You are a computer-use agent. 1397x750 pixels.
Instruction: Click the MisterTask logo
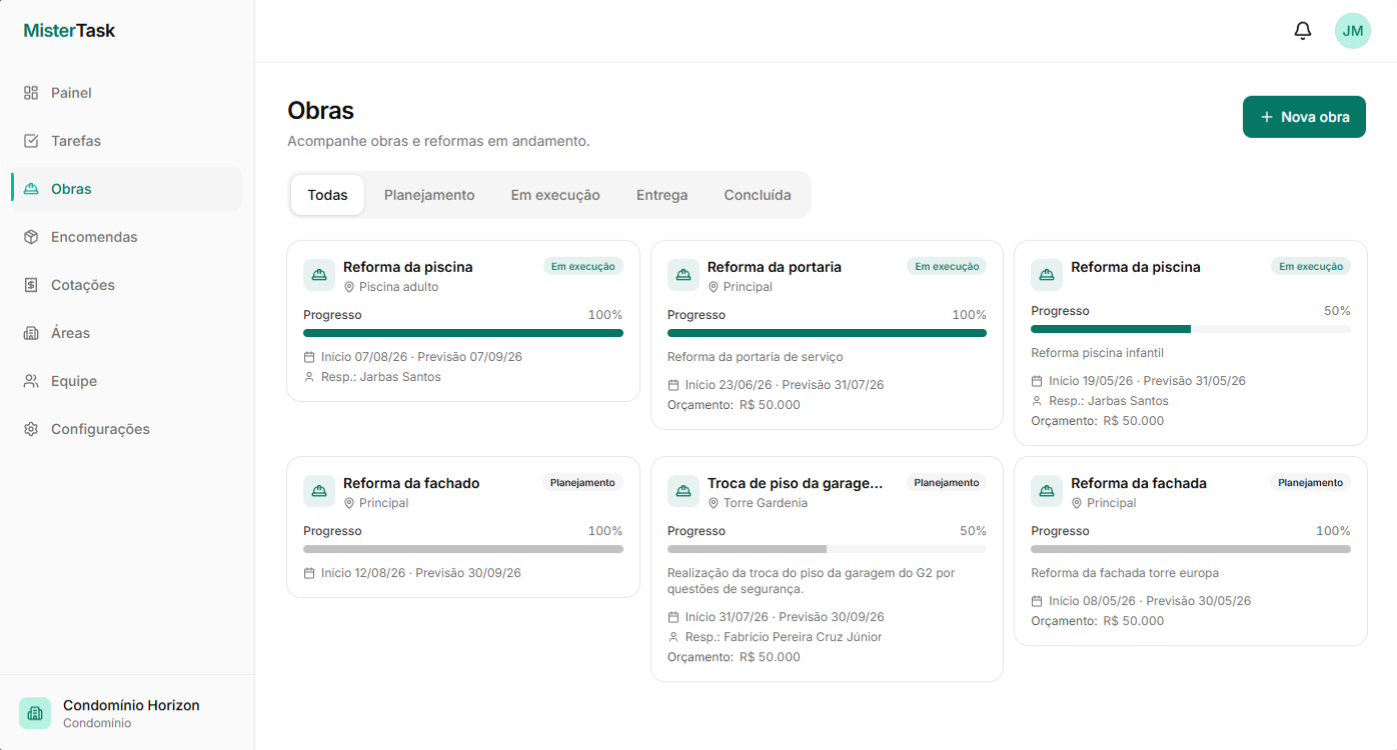[69, 31]
